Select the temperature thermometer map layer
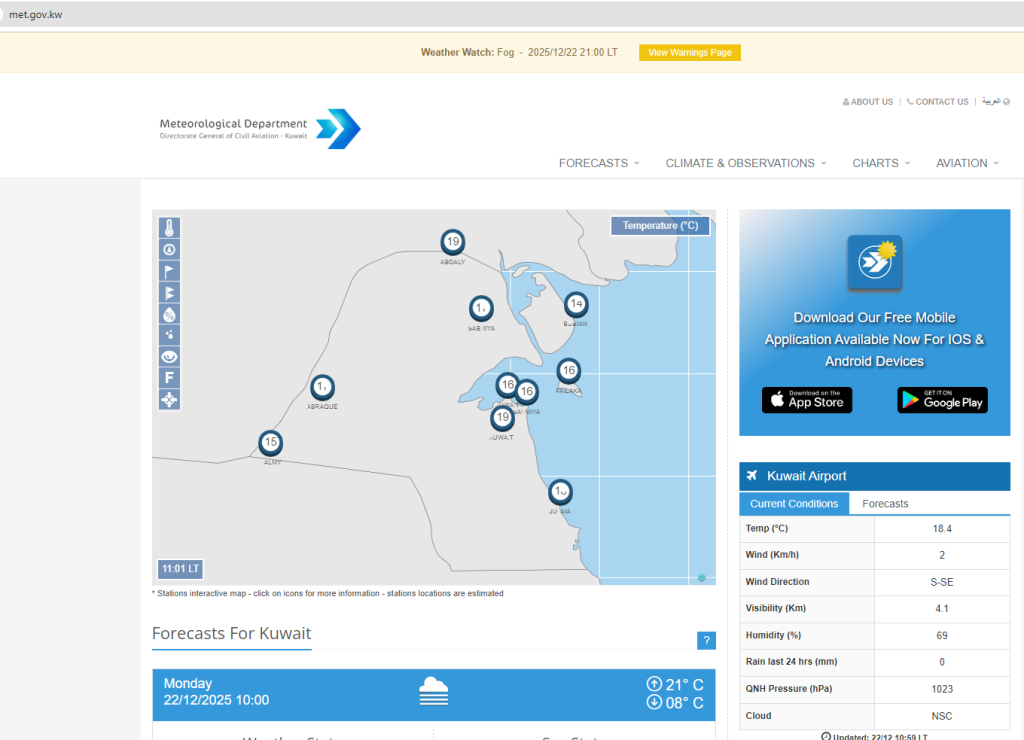 click(170, 228)
